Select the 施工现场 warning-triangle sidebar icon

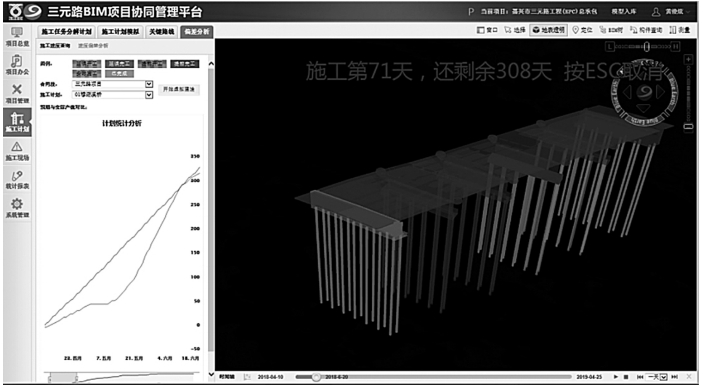click(x=17, y=151)
